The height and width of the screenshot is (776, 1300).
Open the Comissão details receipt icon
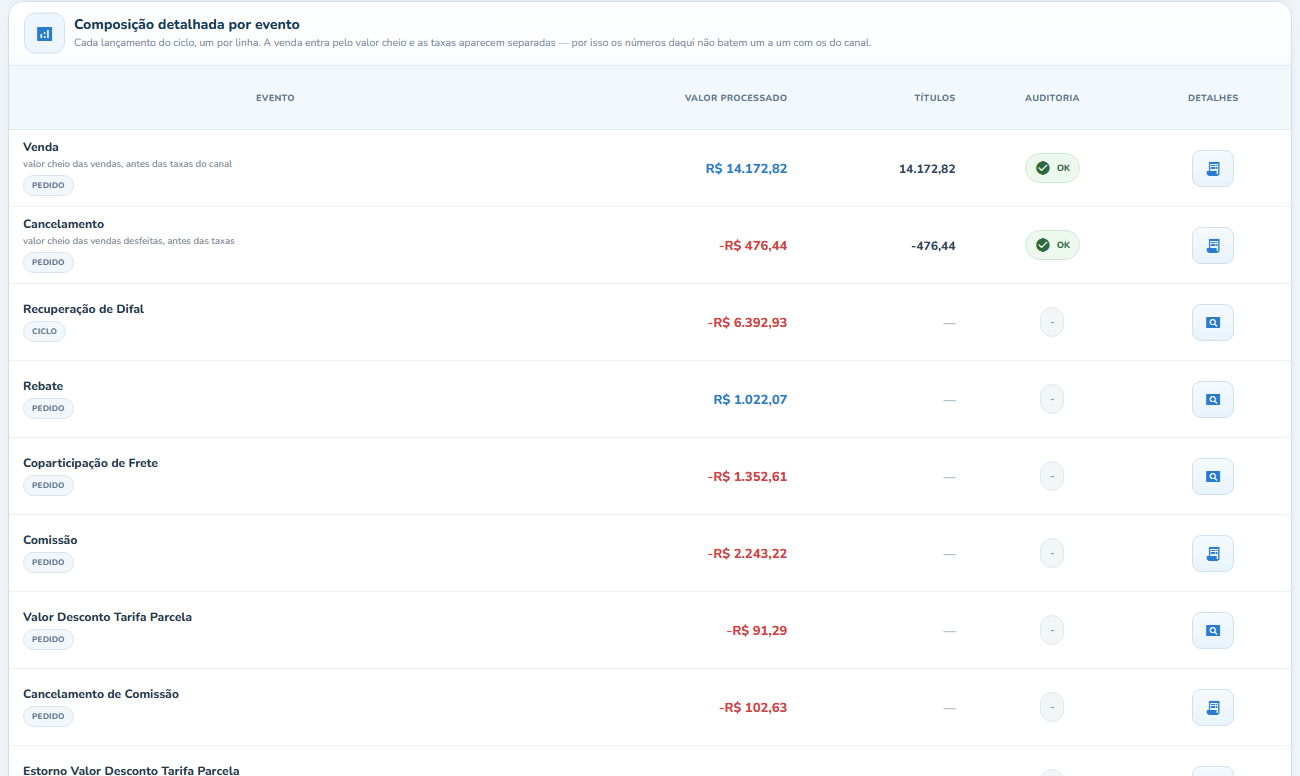1212,553
